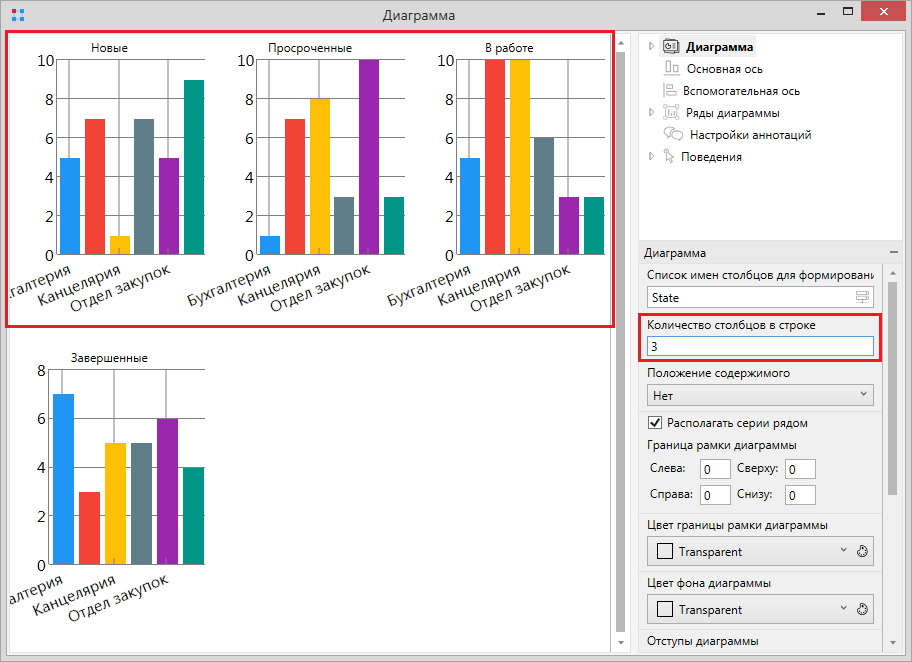Uncheck Располагать серии рядом checkbox
This screenshot has width=912, height=662.
click(656, 423)
